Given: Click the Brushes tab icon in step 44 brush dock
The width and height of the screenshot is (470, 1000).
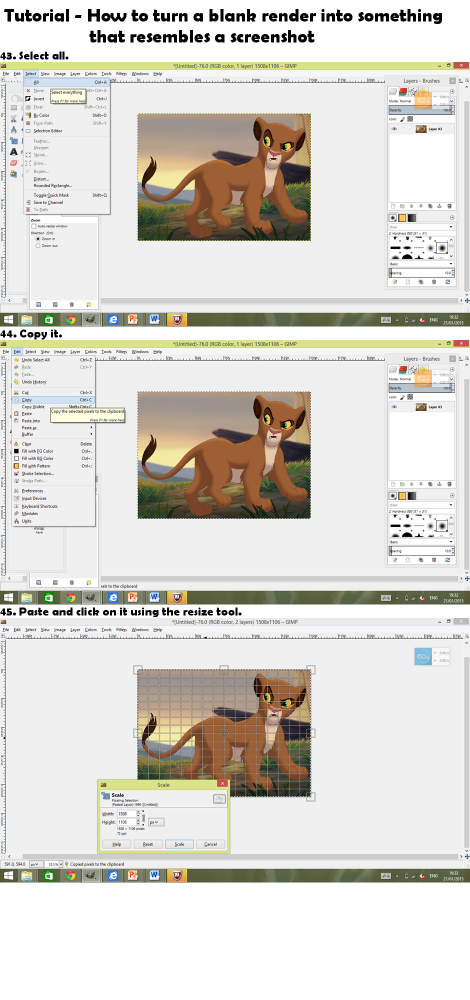Looking at the screenshot, I should coord(394,496).
